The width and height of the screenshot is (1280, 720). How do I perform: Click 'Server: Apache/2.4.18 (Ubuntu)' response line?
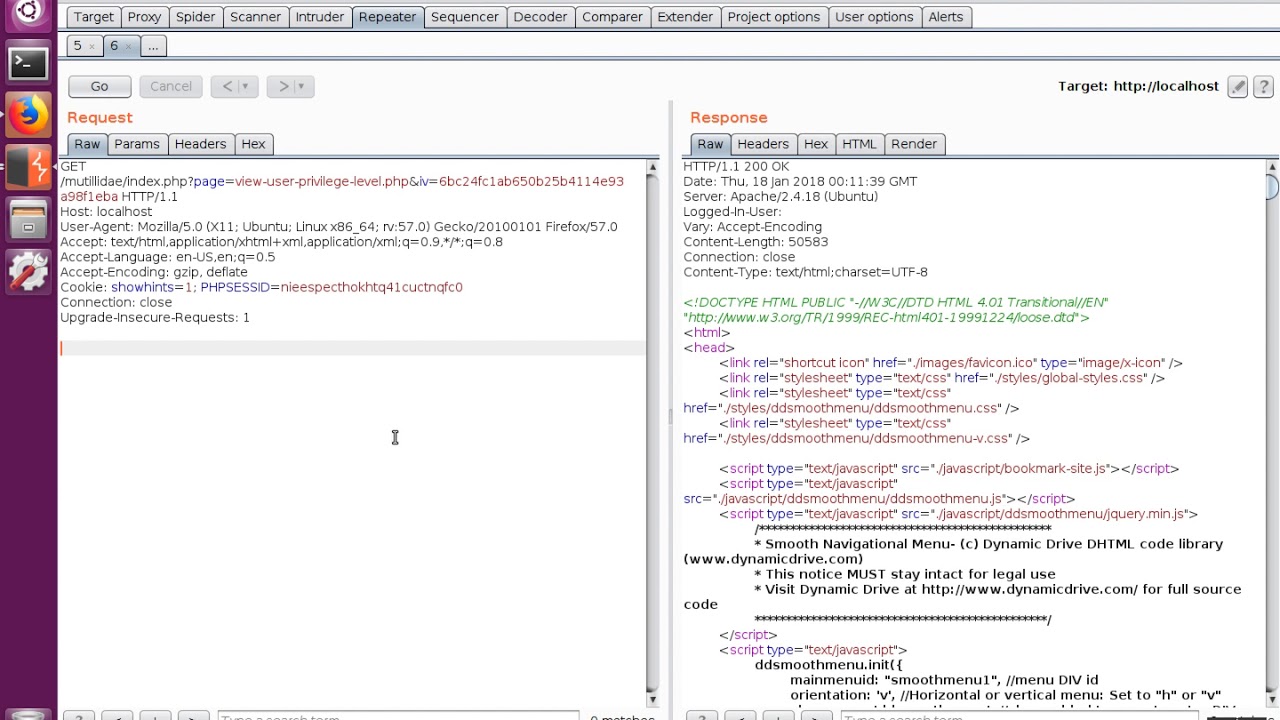(781, 197)
